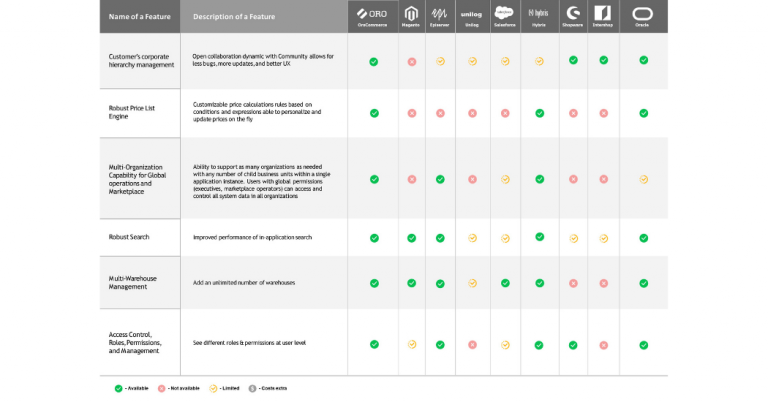The width and height of the screenshot is (768, 402).
Task: Click OroCommerce's green check for Robust Search
Action: point(374,238)
